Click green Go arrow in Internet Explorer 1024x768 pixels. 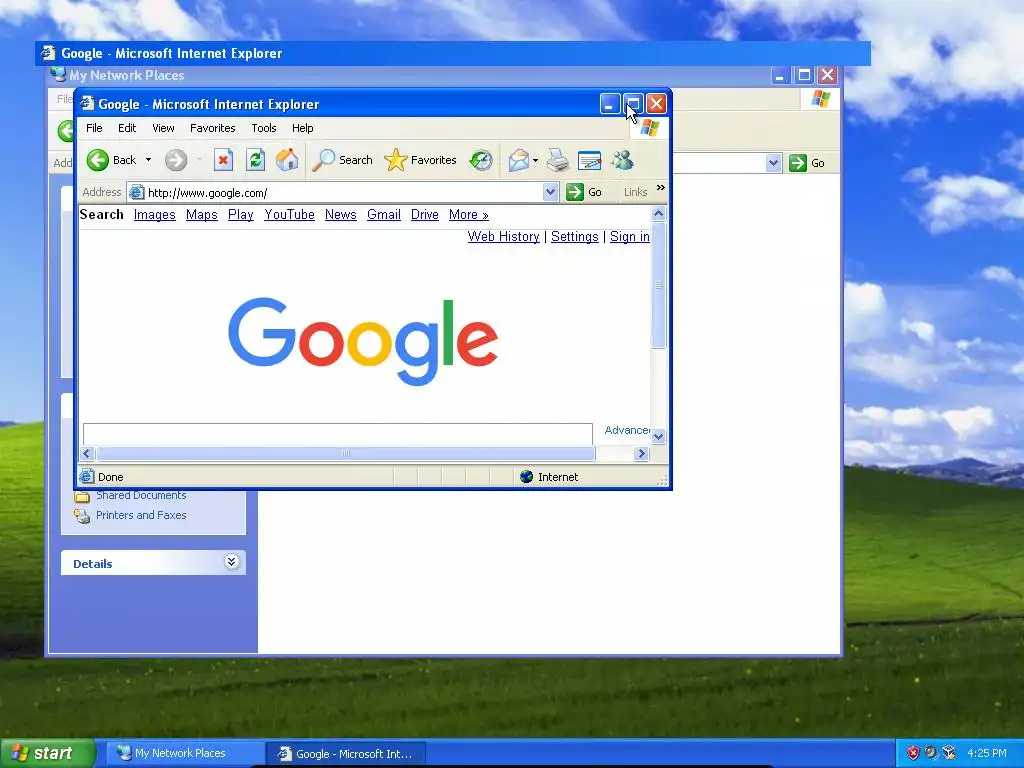[575, 192]
